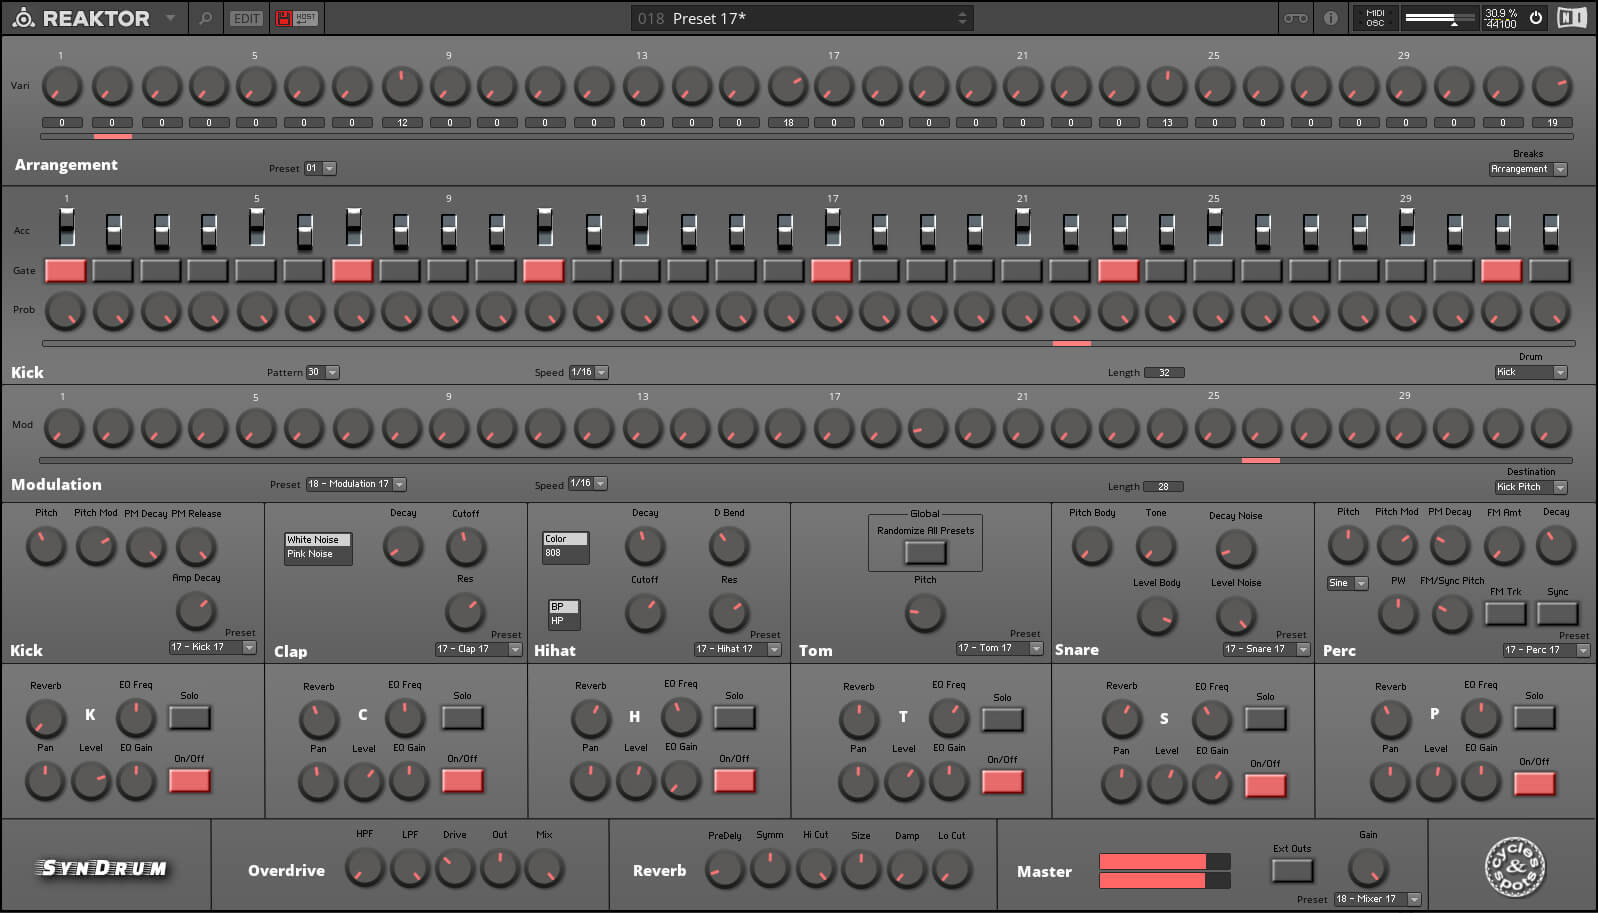Toggle Gate step 7 in Kick row
Viewport: 1598px width, 913px height.
tap(352, 270)
